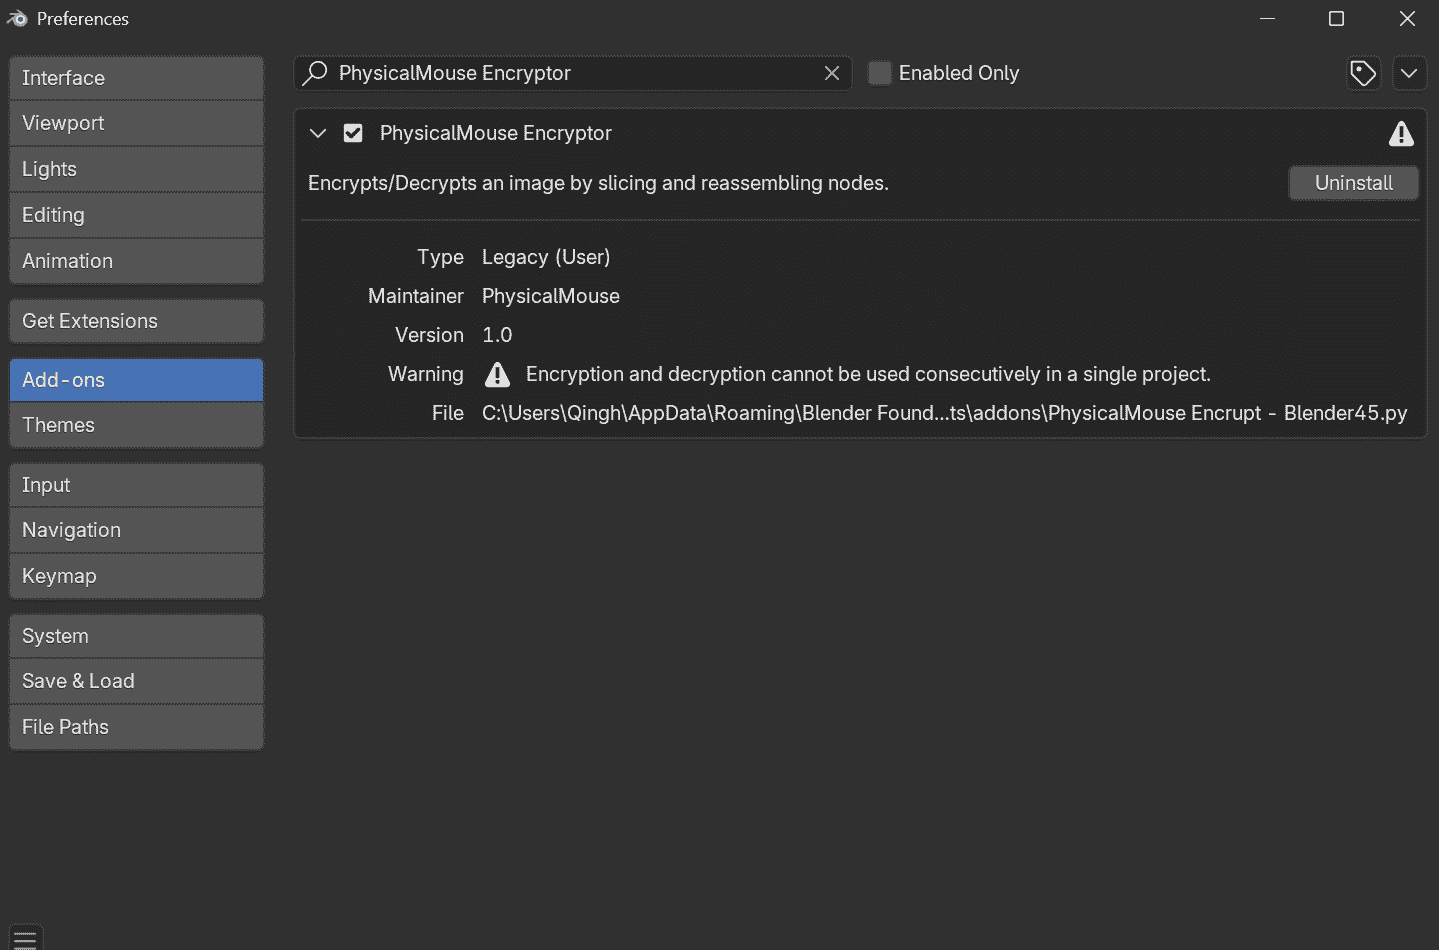The height and width of the screenshot is (950, 1439).
Task: Click the Legacy (User) type value
Action: click(x=546, y=257)
